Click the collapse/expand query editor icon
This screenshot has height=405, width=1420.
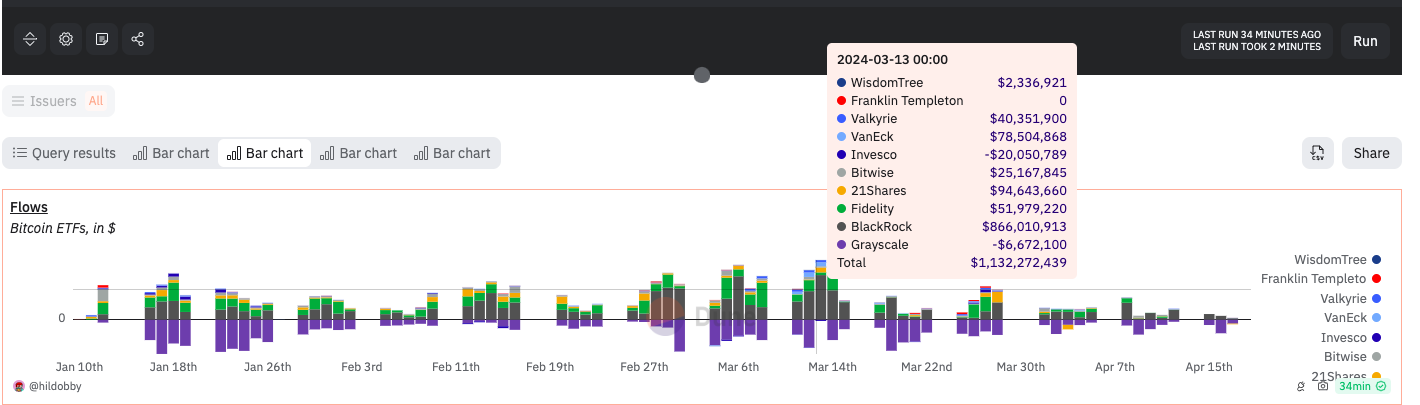tap(30, 39)
